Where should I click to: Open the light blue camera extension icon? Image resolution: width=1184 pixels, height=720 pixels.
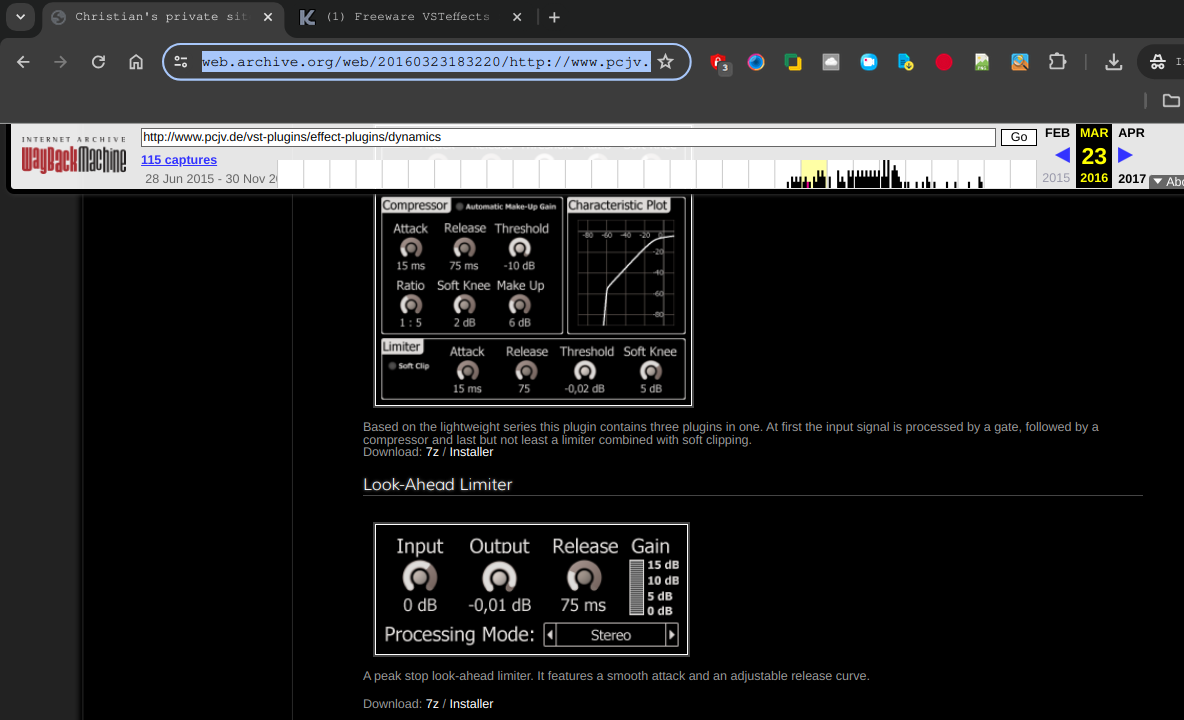click(x=868, y=62)
